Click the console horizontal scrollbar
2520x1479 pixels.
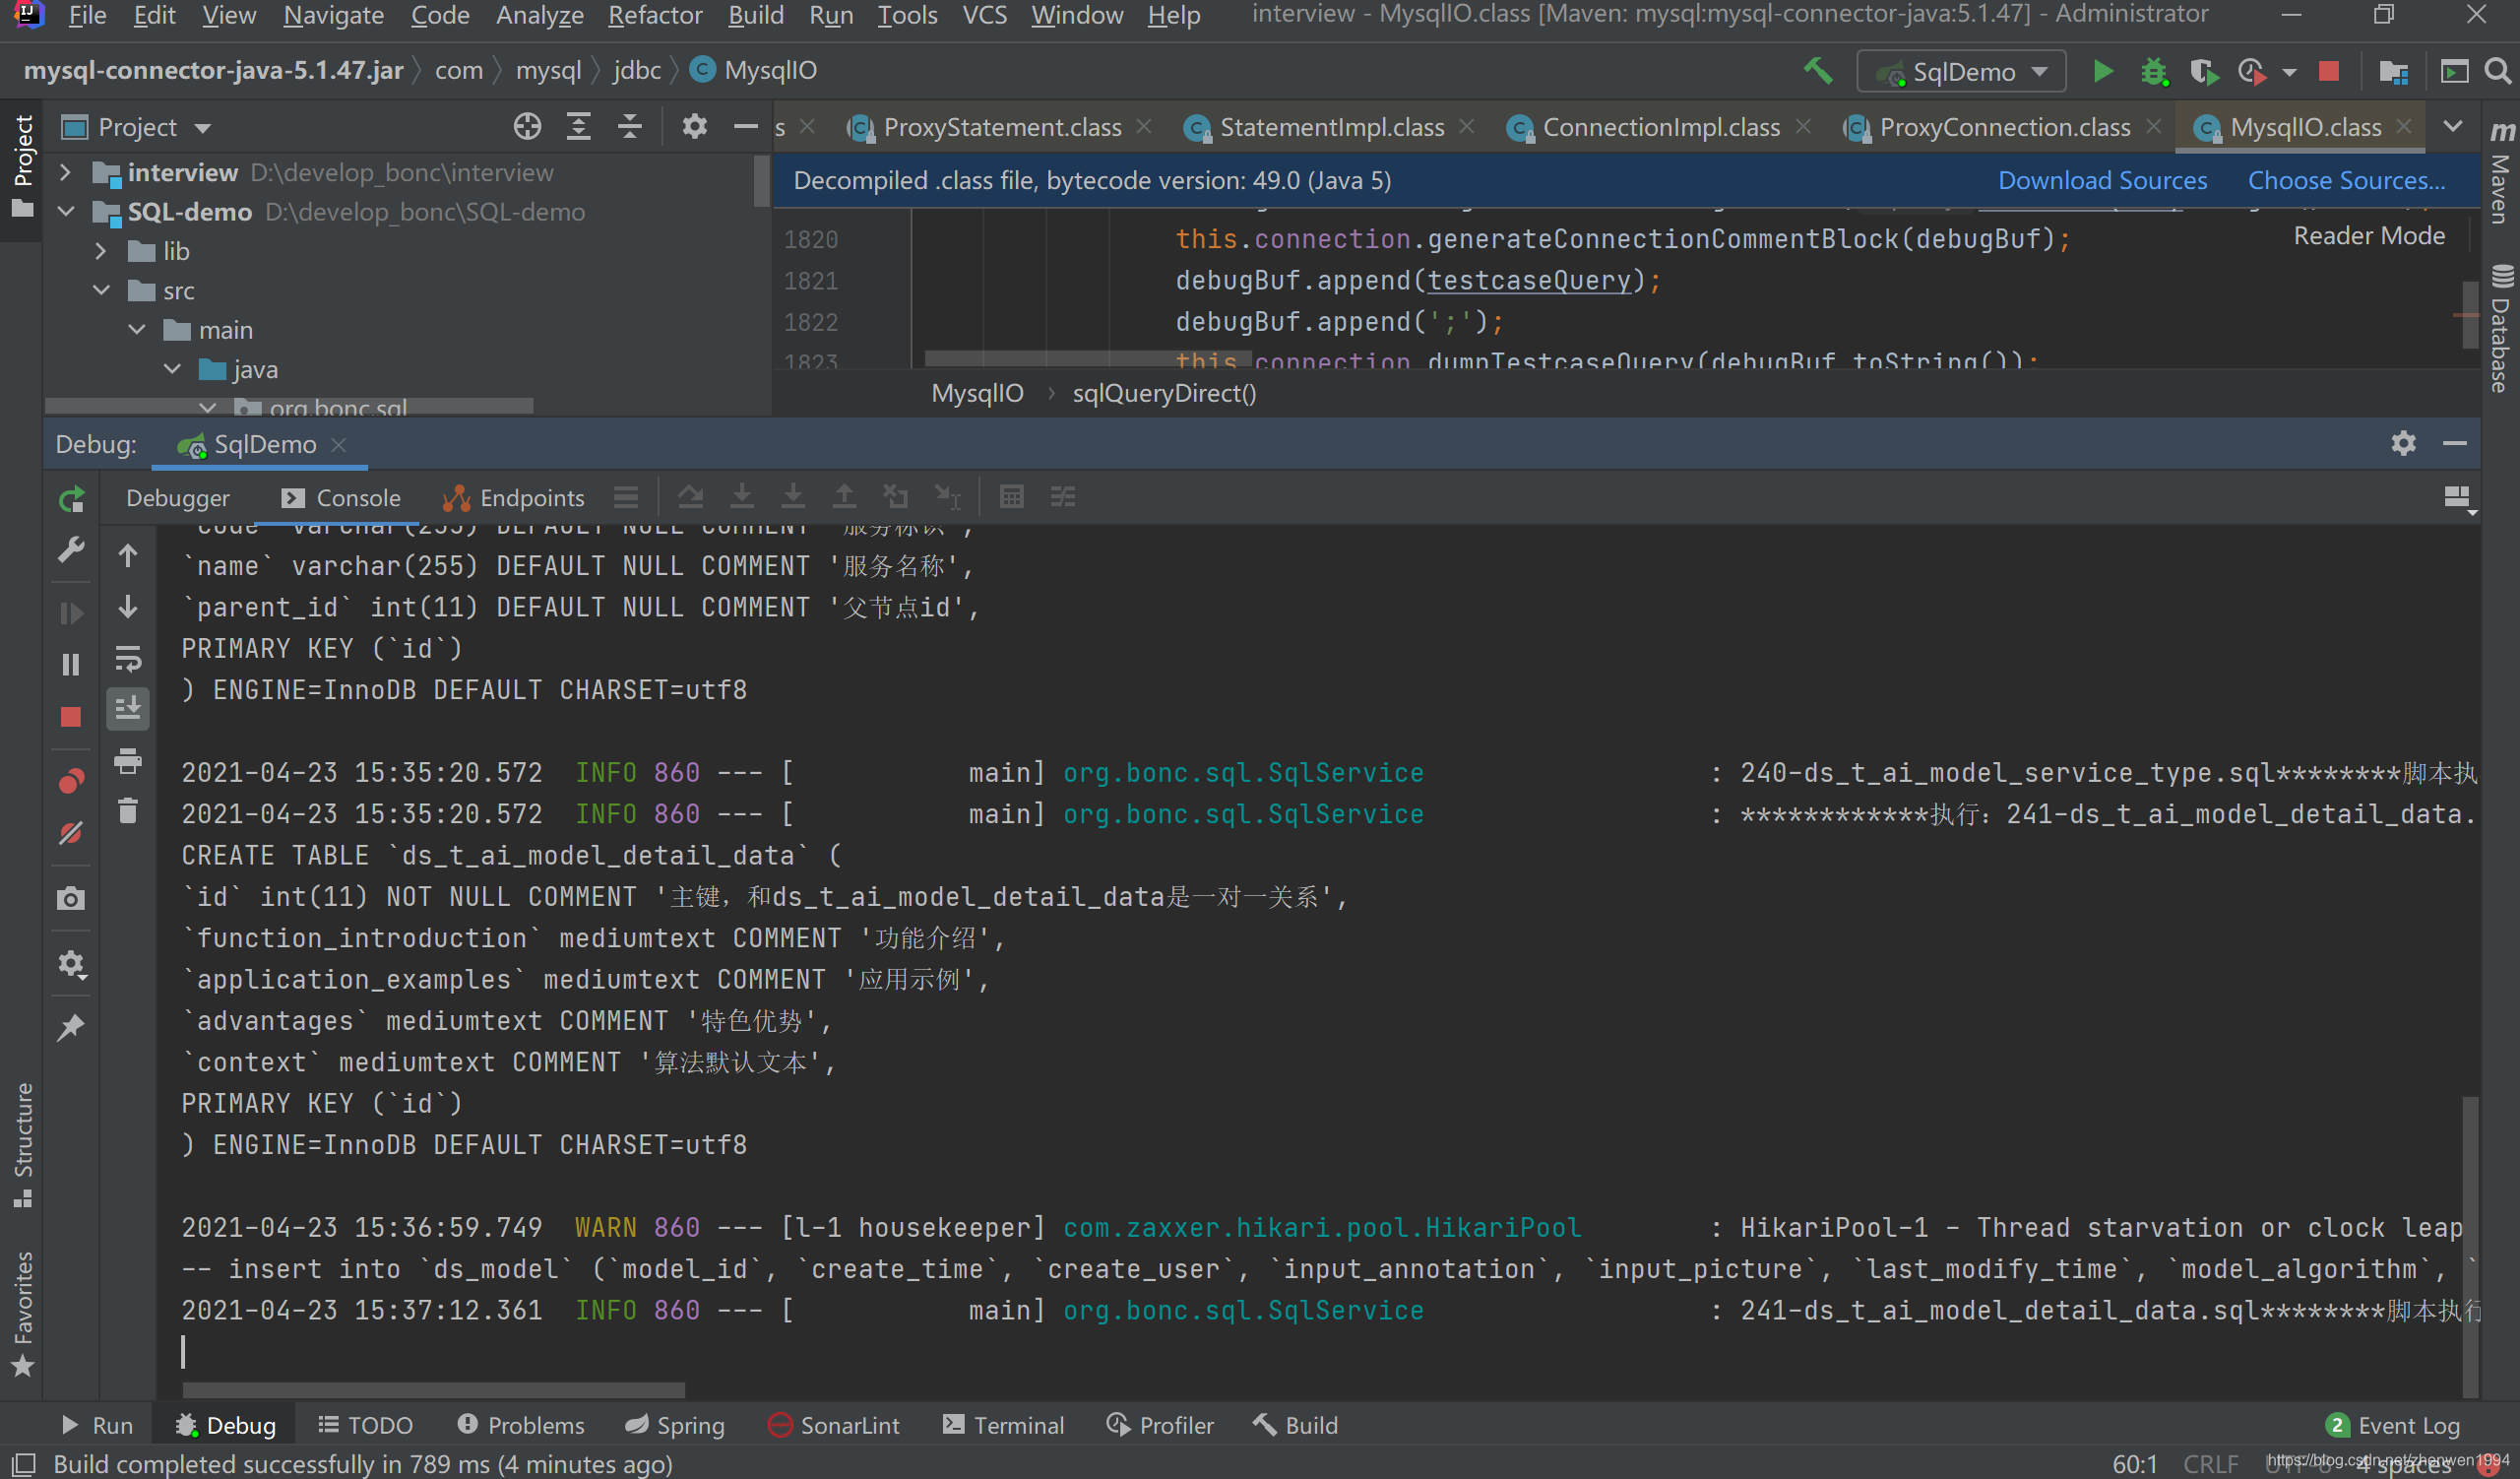click(433, 1389)
